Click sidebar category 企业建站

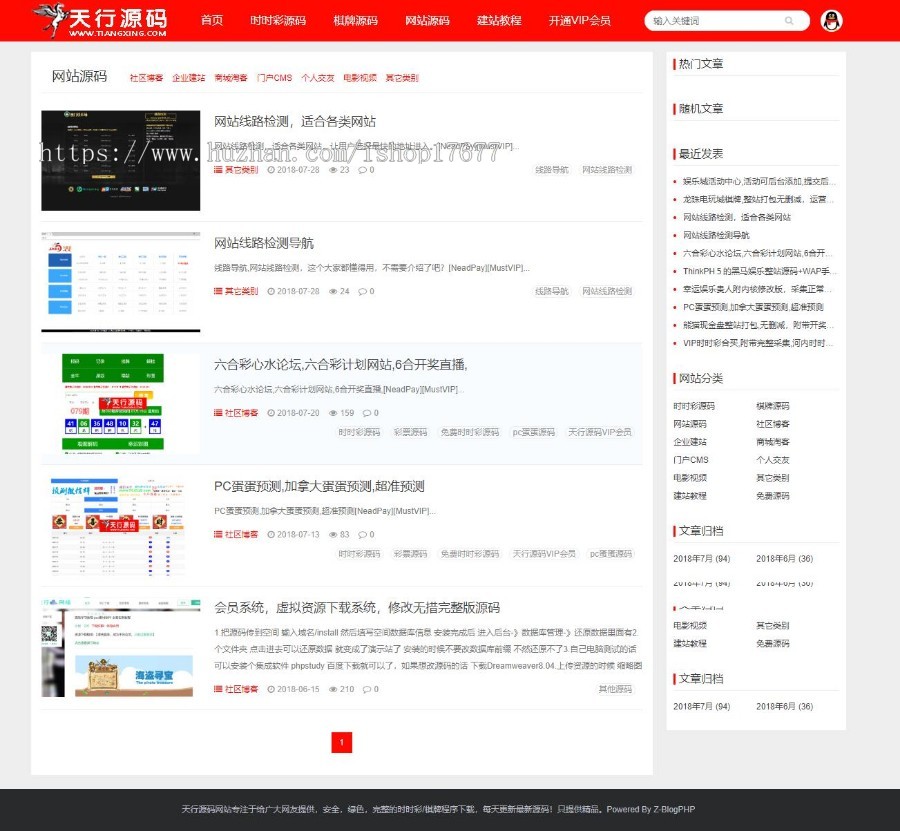pos(690,442)
